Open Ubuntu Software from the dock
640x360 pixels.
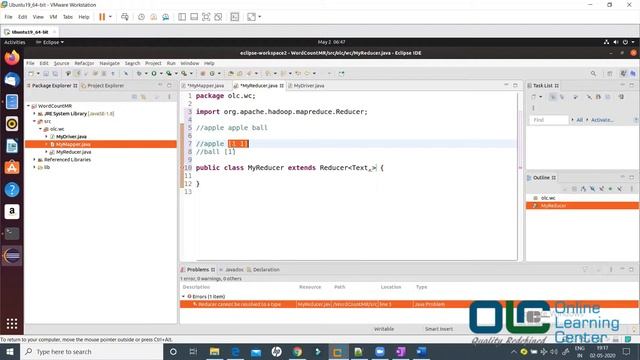pyautogui.click(x=12, y=168)
